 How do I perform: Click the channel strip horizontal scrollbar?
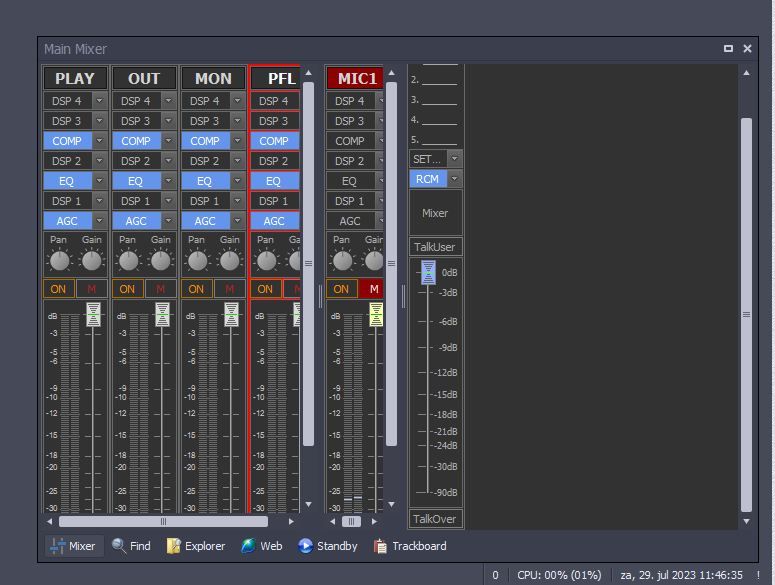(x=163, y=521)
